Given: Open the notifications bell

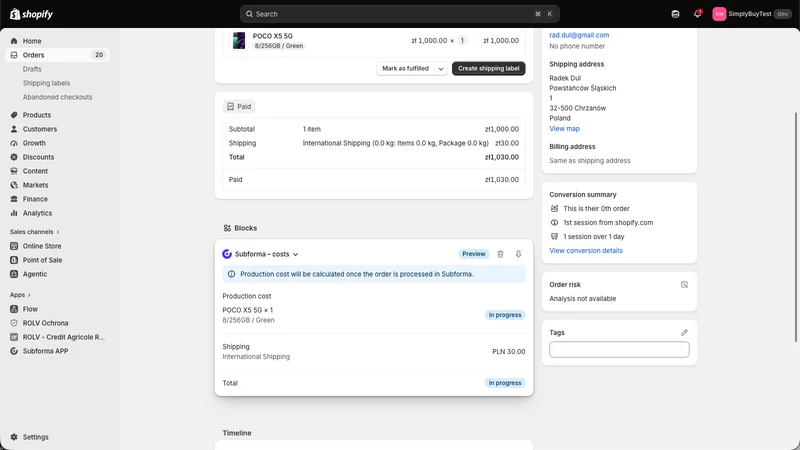Looking at the screenshot, I should point(697,14).
